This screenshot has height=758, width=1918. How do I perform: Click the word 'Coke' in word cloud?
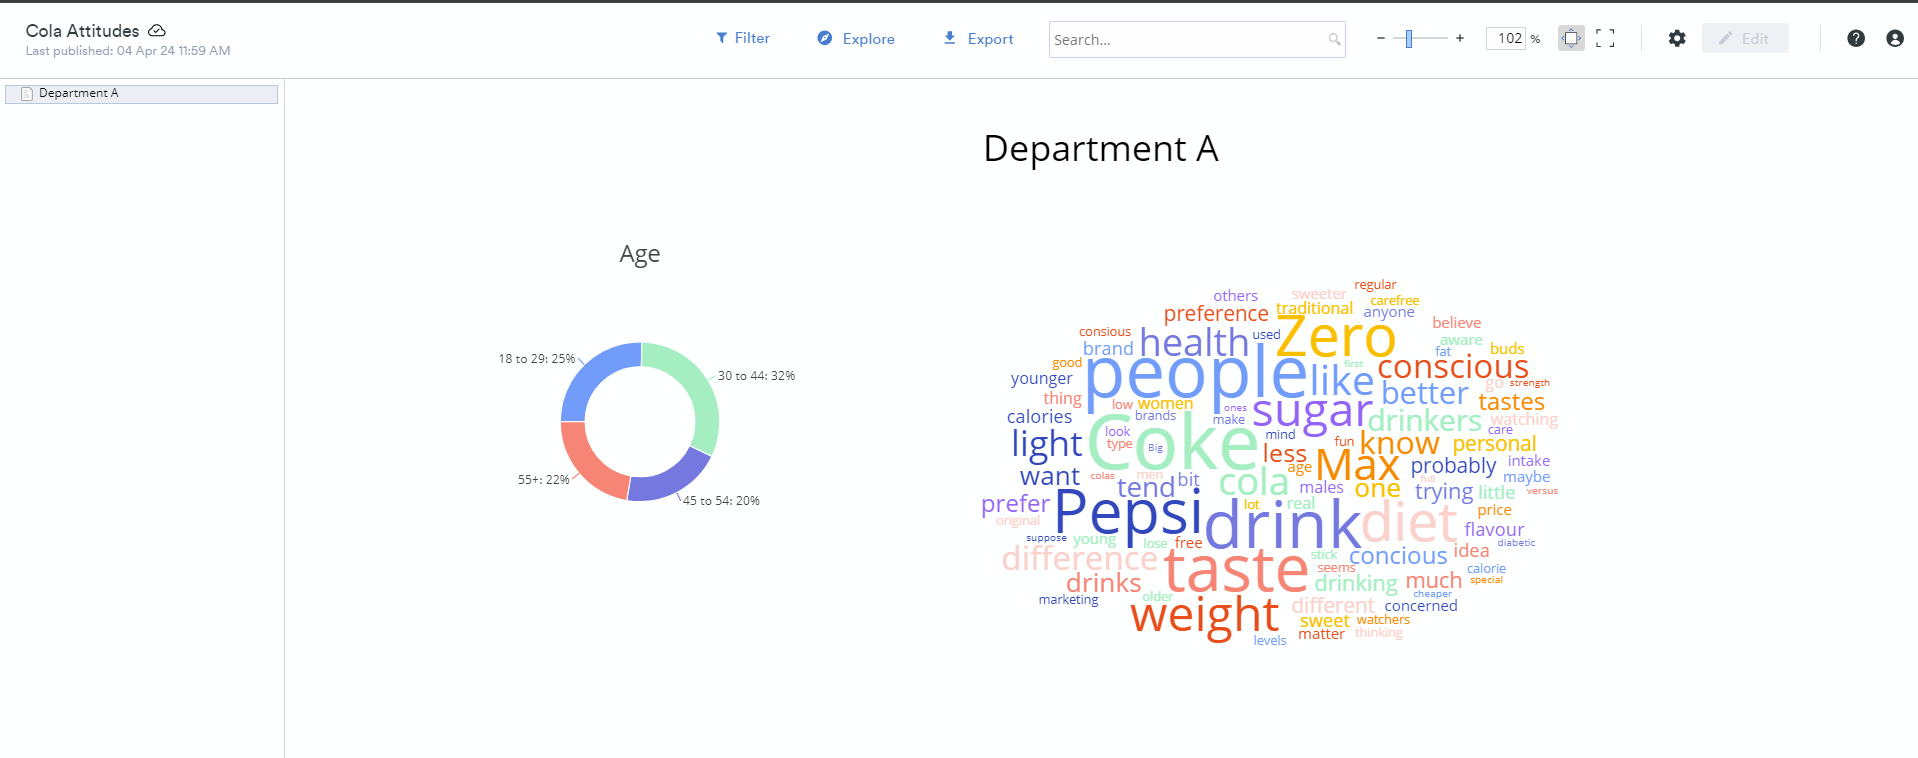[1173, 442]
